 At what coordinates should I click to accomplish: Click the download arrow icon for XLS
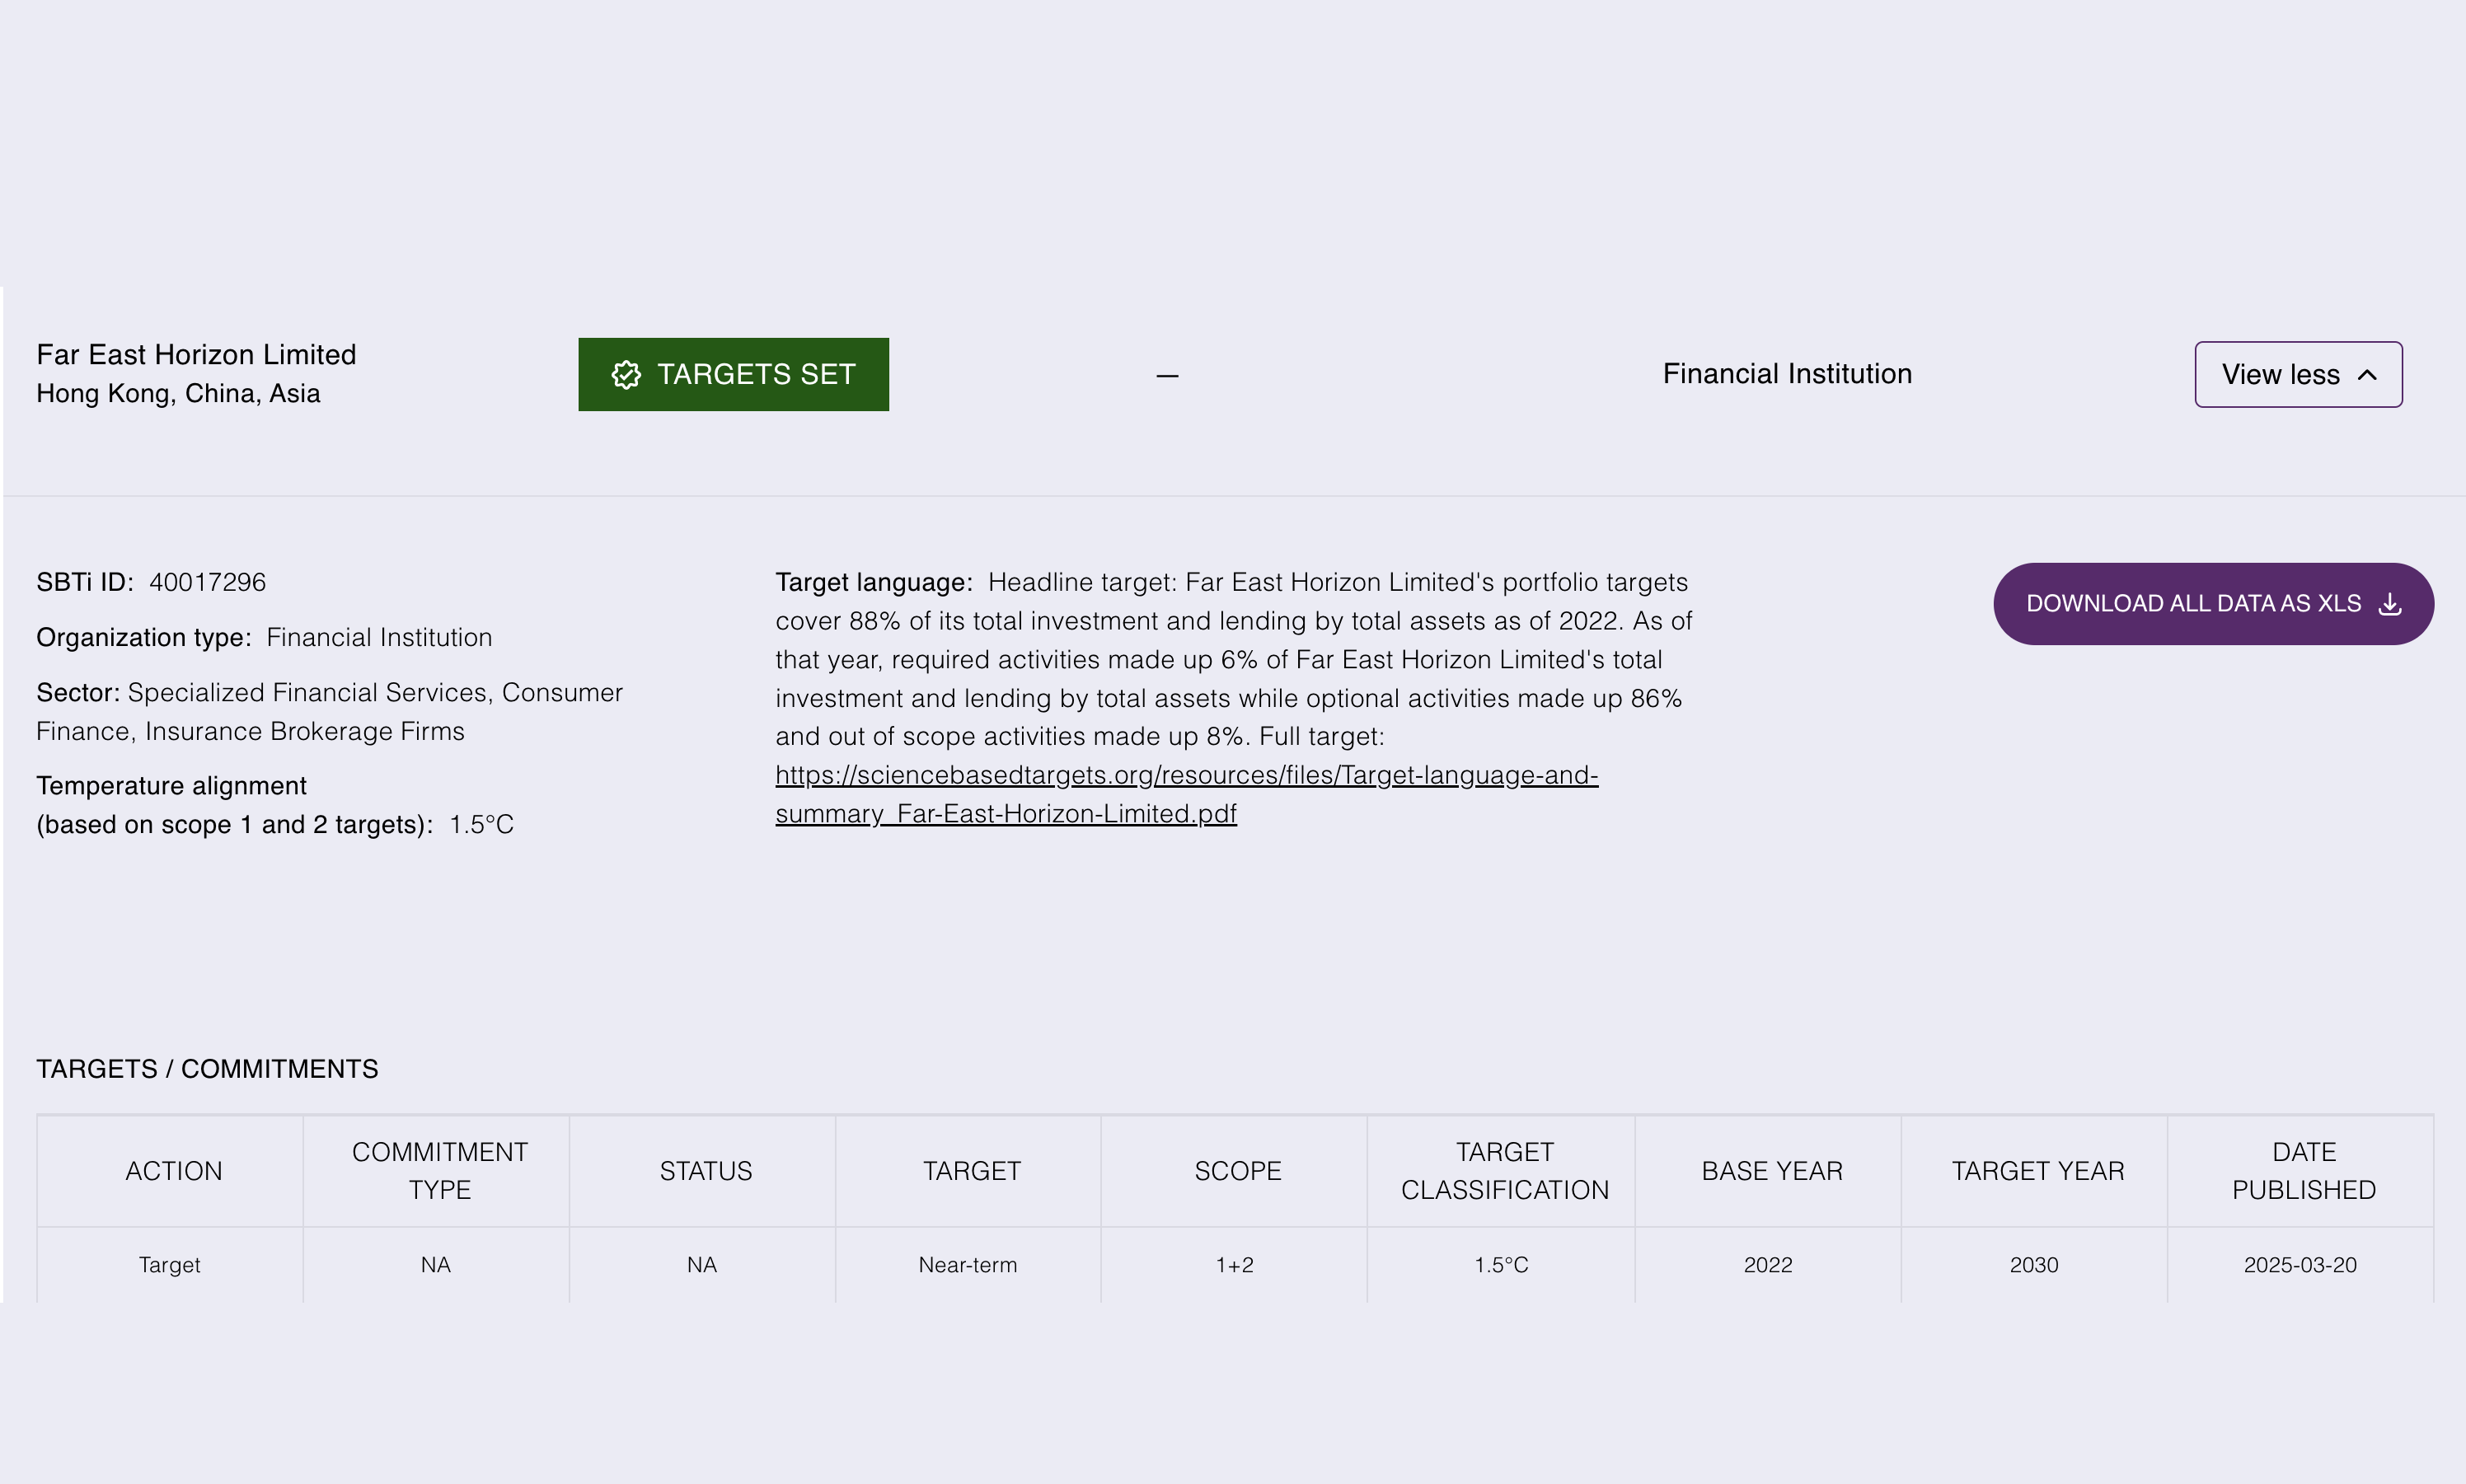click(x=2390, y=604)
